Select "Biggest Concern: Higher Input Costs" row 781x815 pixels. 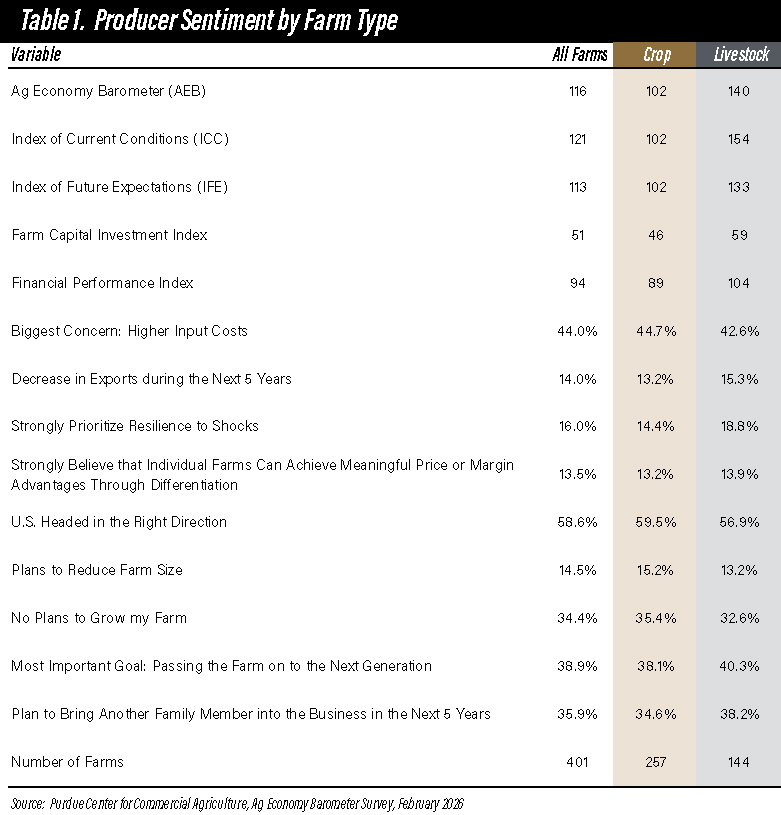pyautogui.click(x=129, y=331)
